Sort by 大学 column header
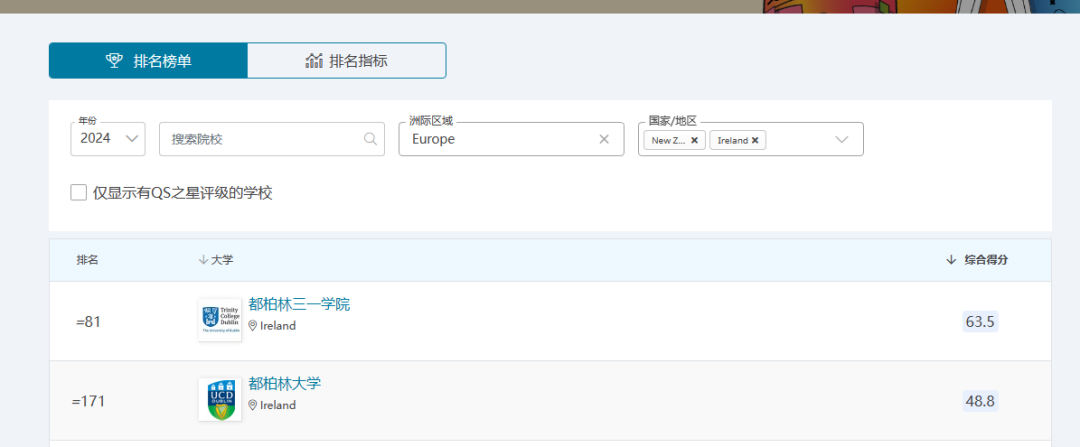Viewport: 1080px width, 447px height. point(216,260)
